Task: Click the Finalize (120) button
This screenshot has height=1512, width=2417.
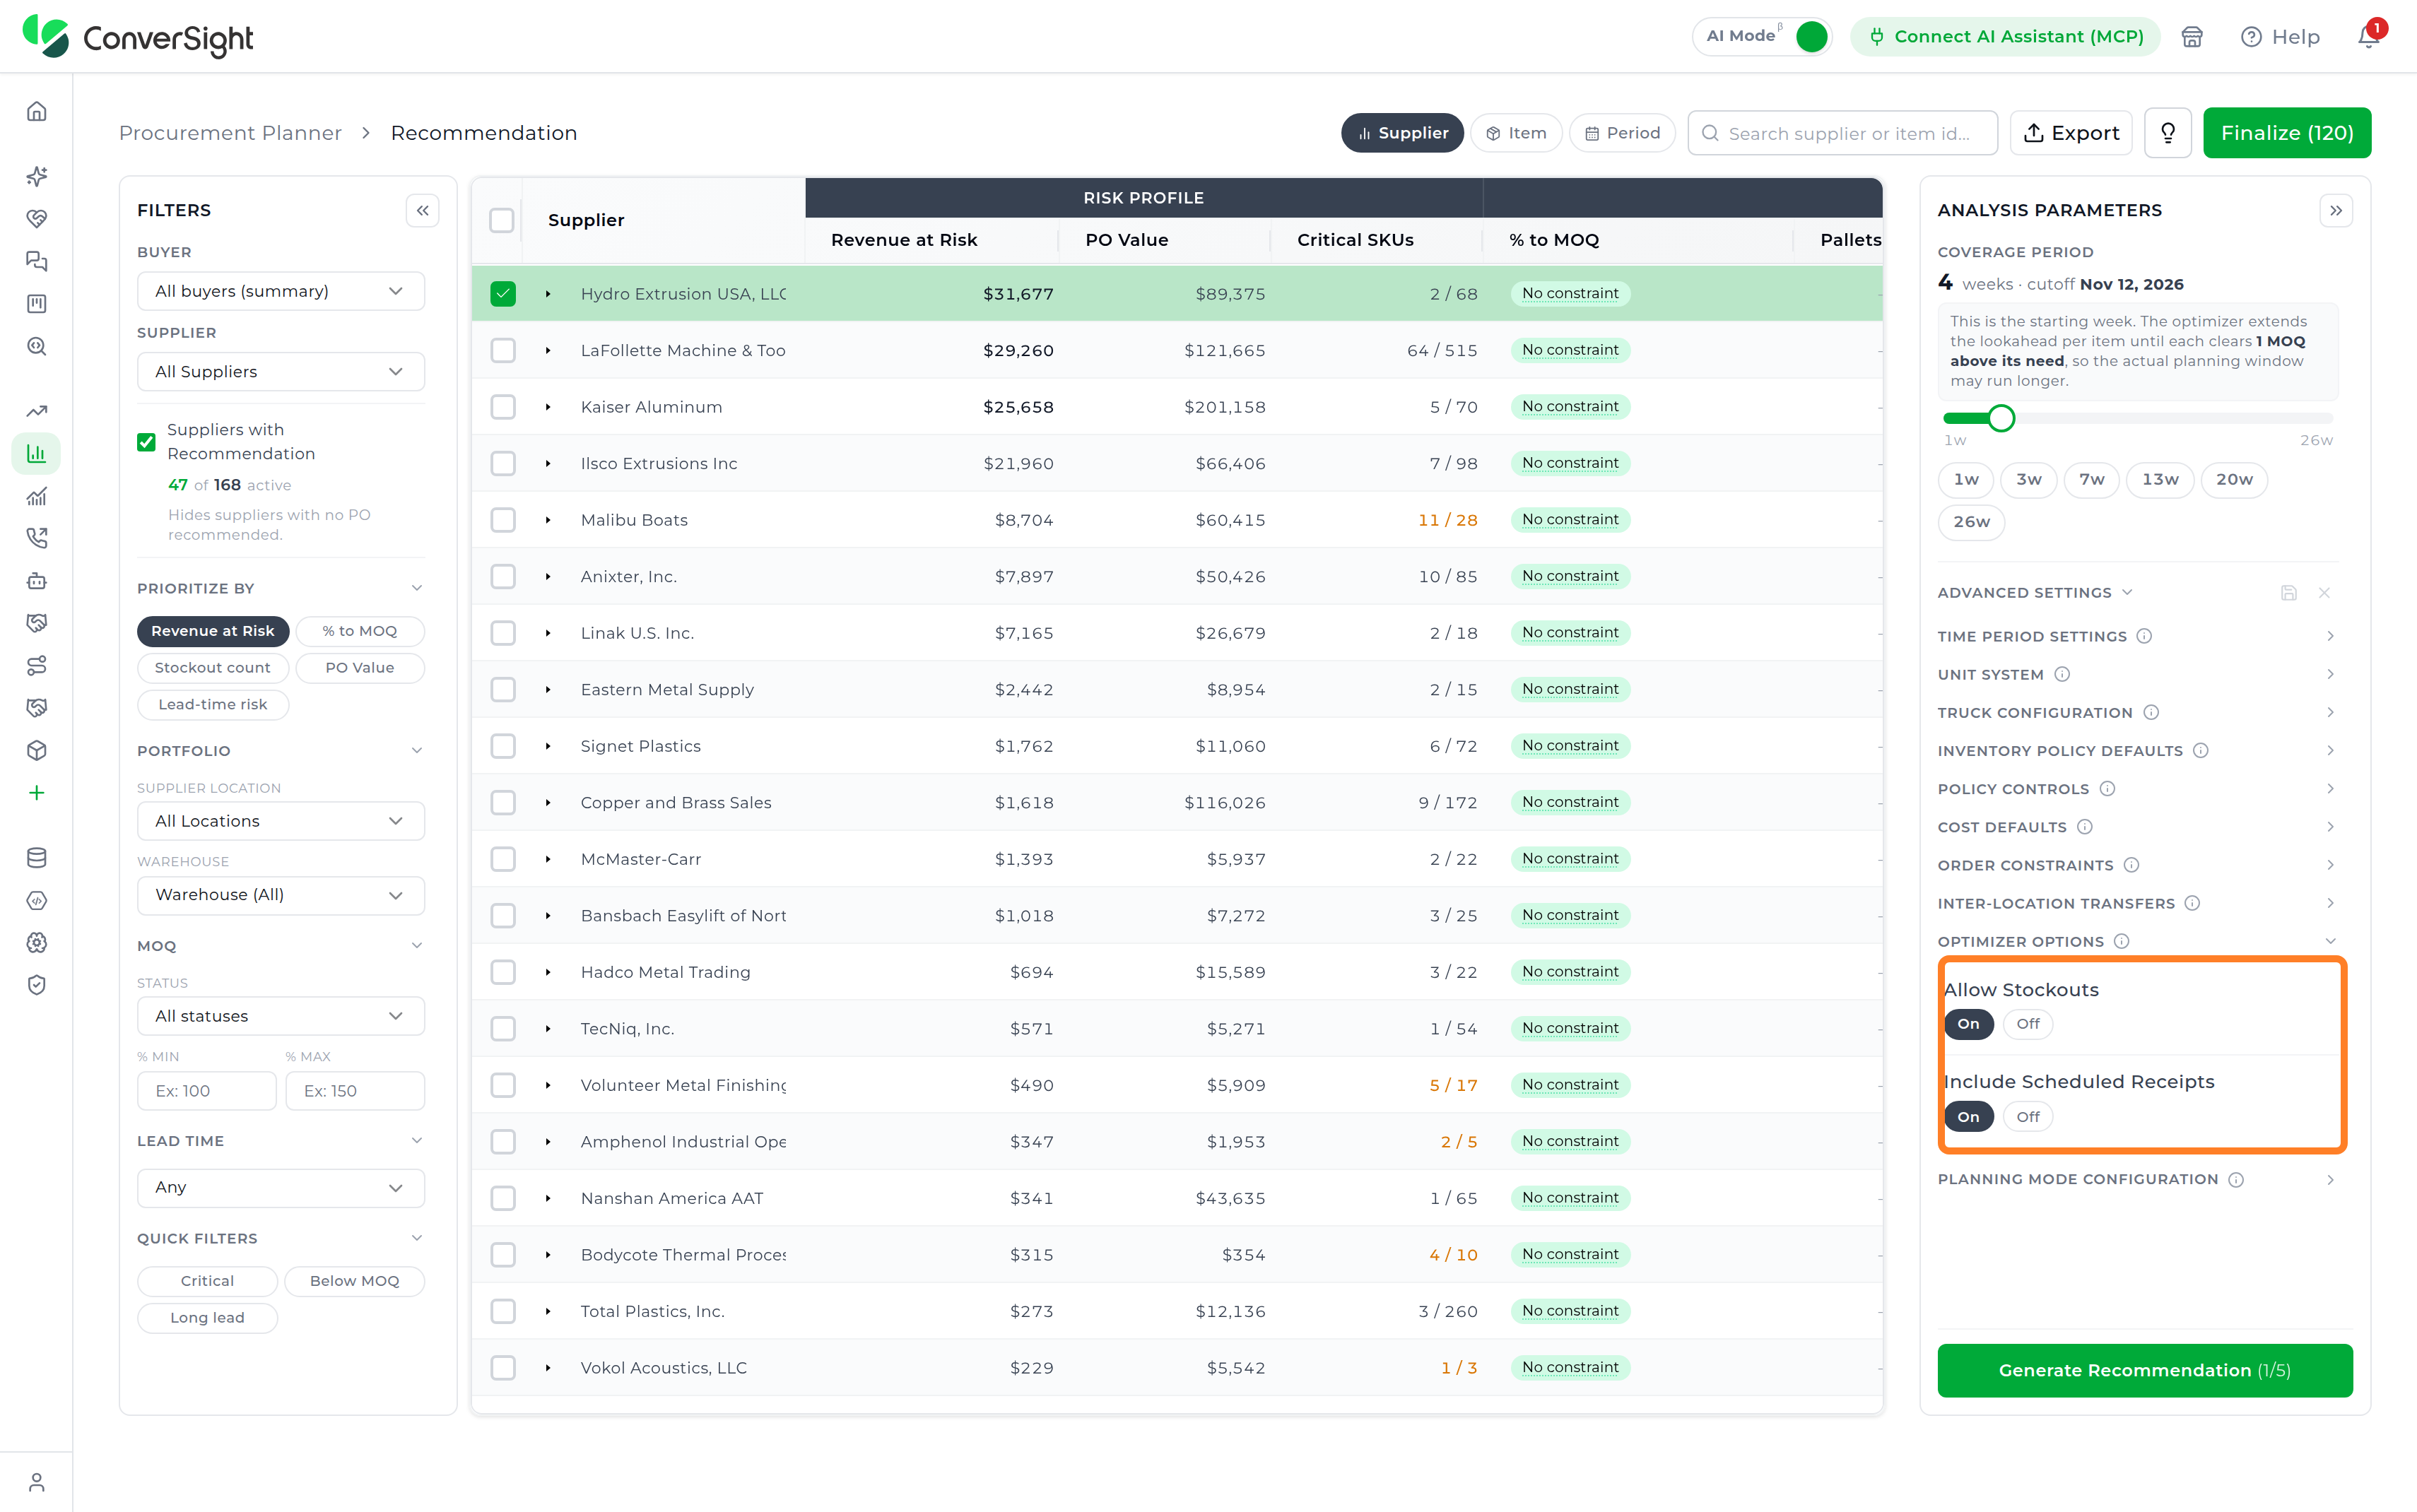Action: coord(2287,133)
